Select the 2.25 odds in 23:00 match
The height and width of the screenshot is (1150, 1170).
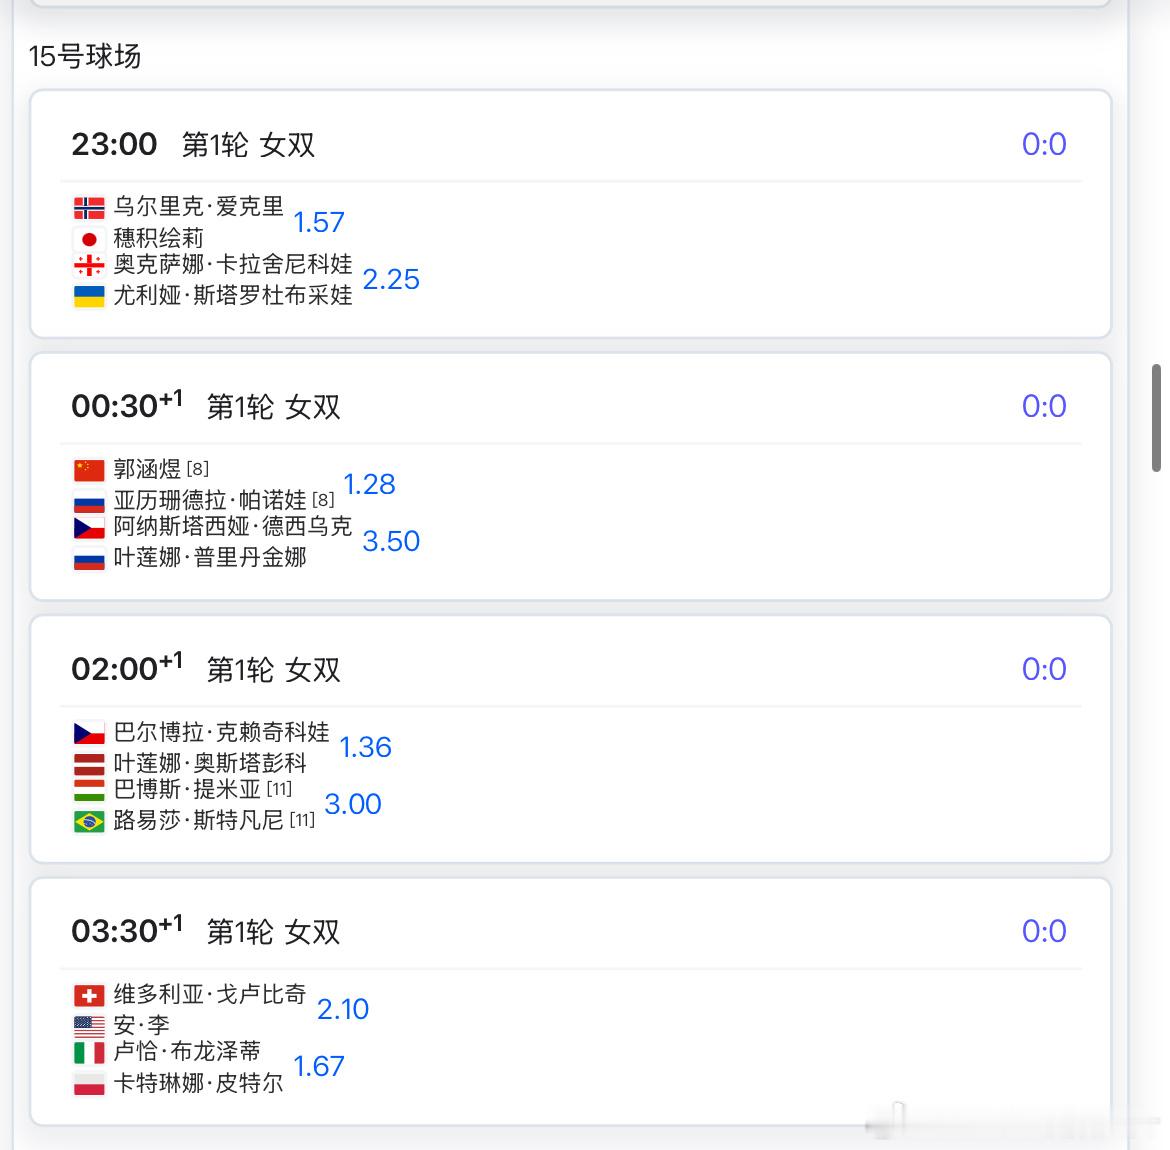(x=391, y=280)
